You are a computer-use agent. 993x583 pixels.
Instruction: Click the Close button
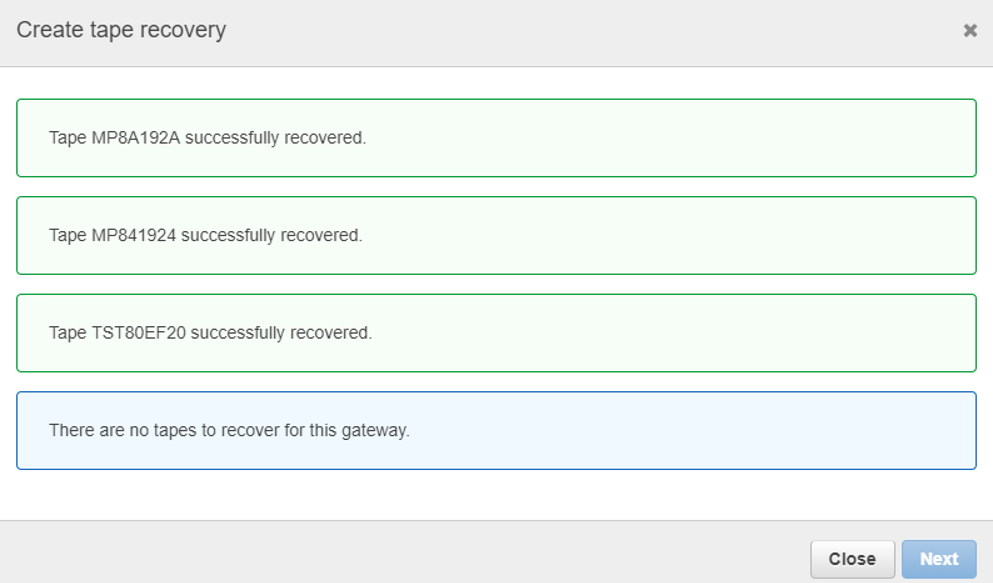852,559
